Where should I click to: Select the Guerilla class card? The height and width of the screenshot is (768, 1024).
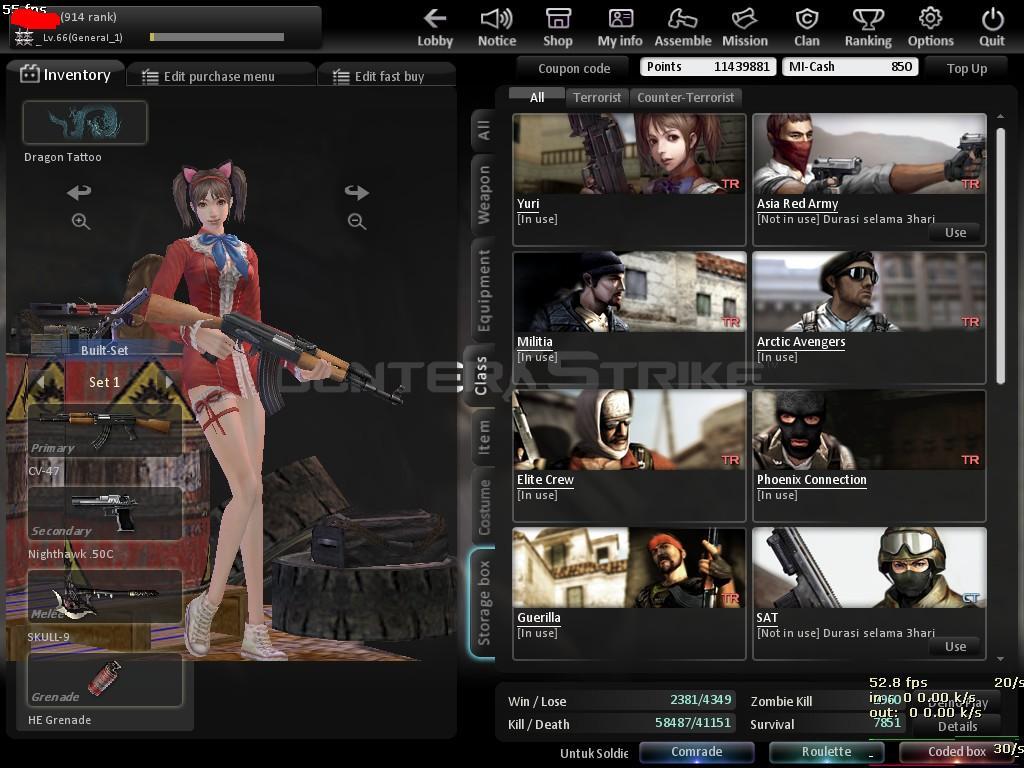[x=630, y=594]
